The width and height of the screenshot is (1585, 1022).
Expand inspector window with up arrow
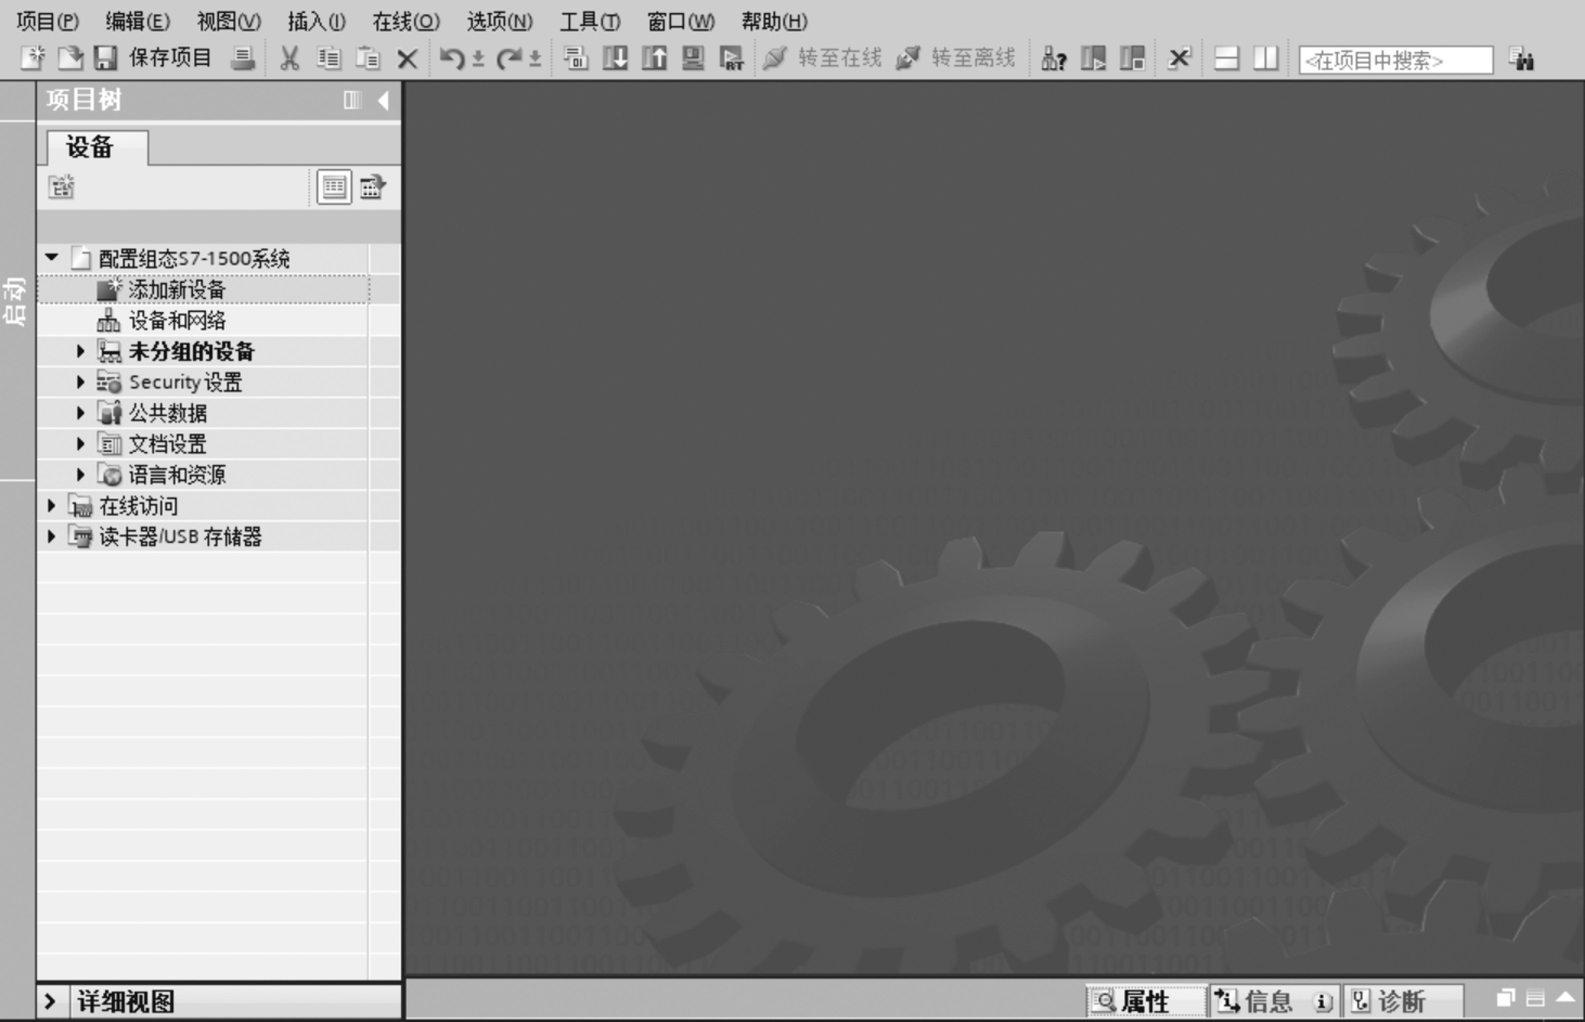pyautogui.click(x=1566, y=998)
